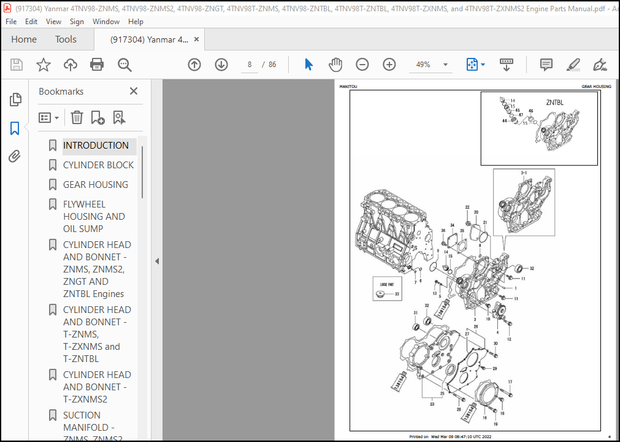The height and width of the screenshot is (442, 620).
Task: Collapse the navigation pane with left arrow
Action: tap(157, 261)
